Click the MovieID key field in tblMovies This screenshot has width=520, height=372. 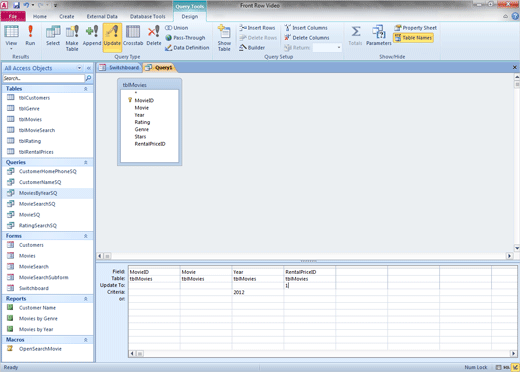point(144,100)
